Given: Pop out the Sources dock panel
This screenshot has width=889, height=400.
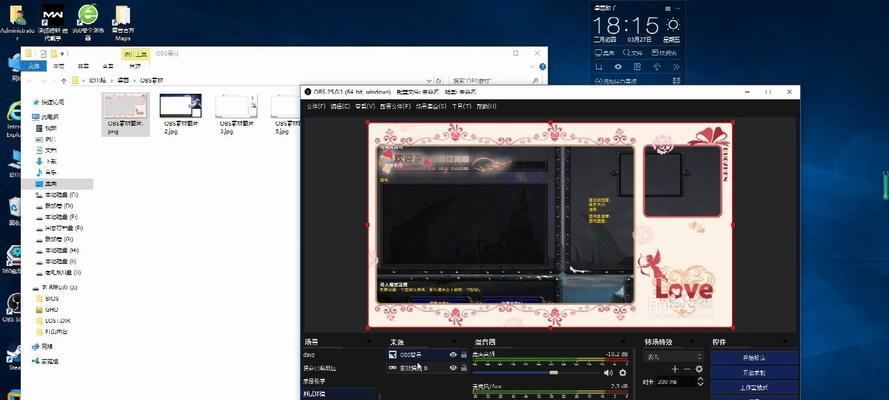Looking at the screenshot, I should click(454, 342).
